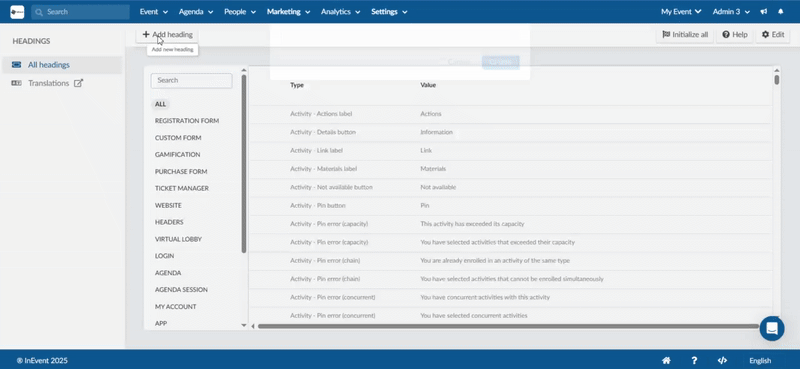Viewport: 800px width, 369px height.
Task: Select the TICKET MANAGER category
Action: (x=182, y=188)
